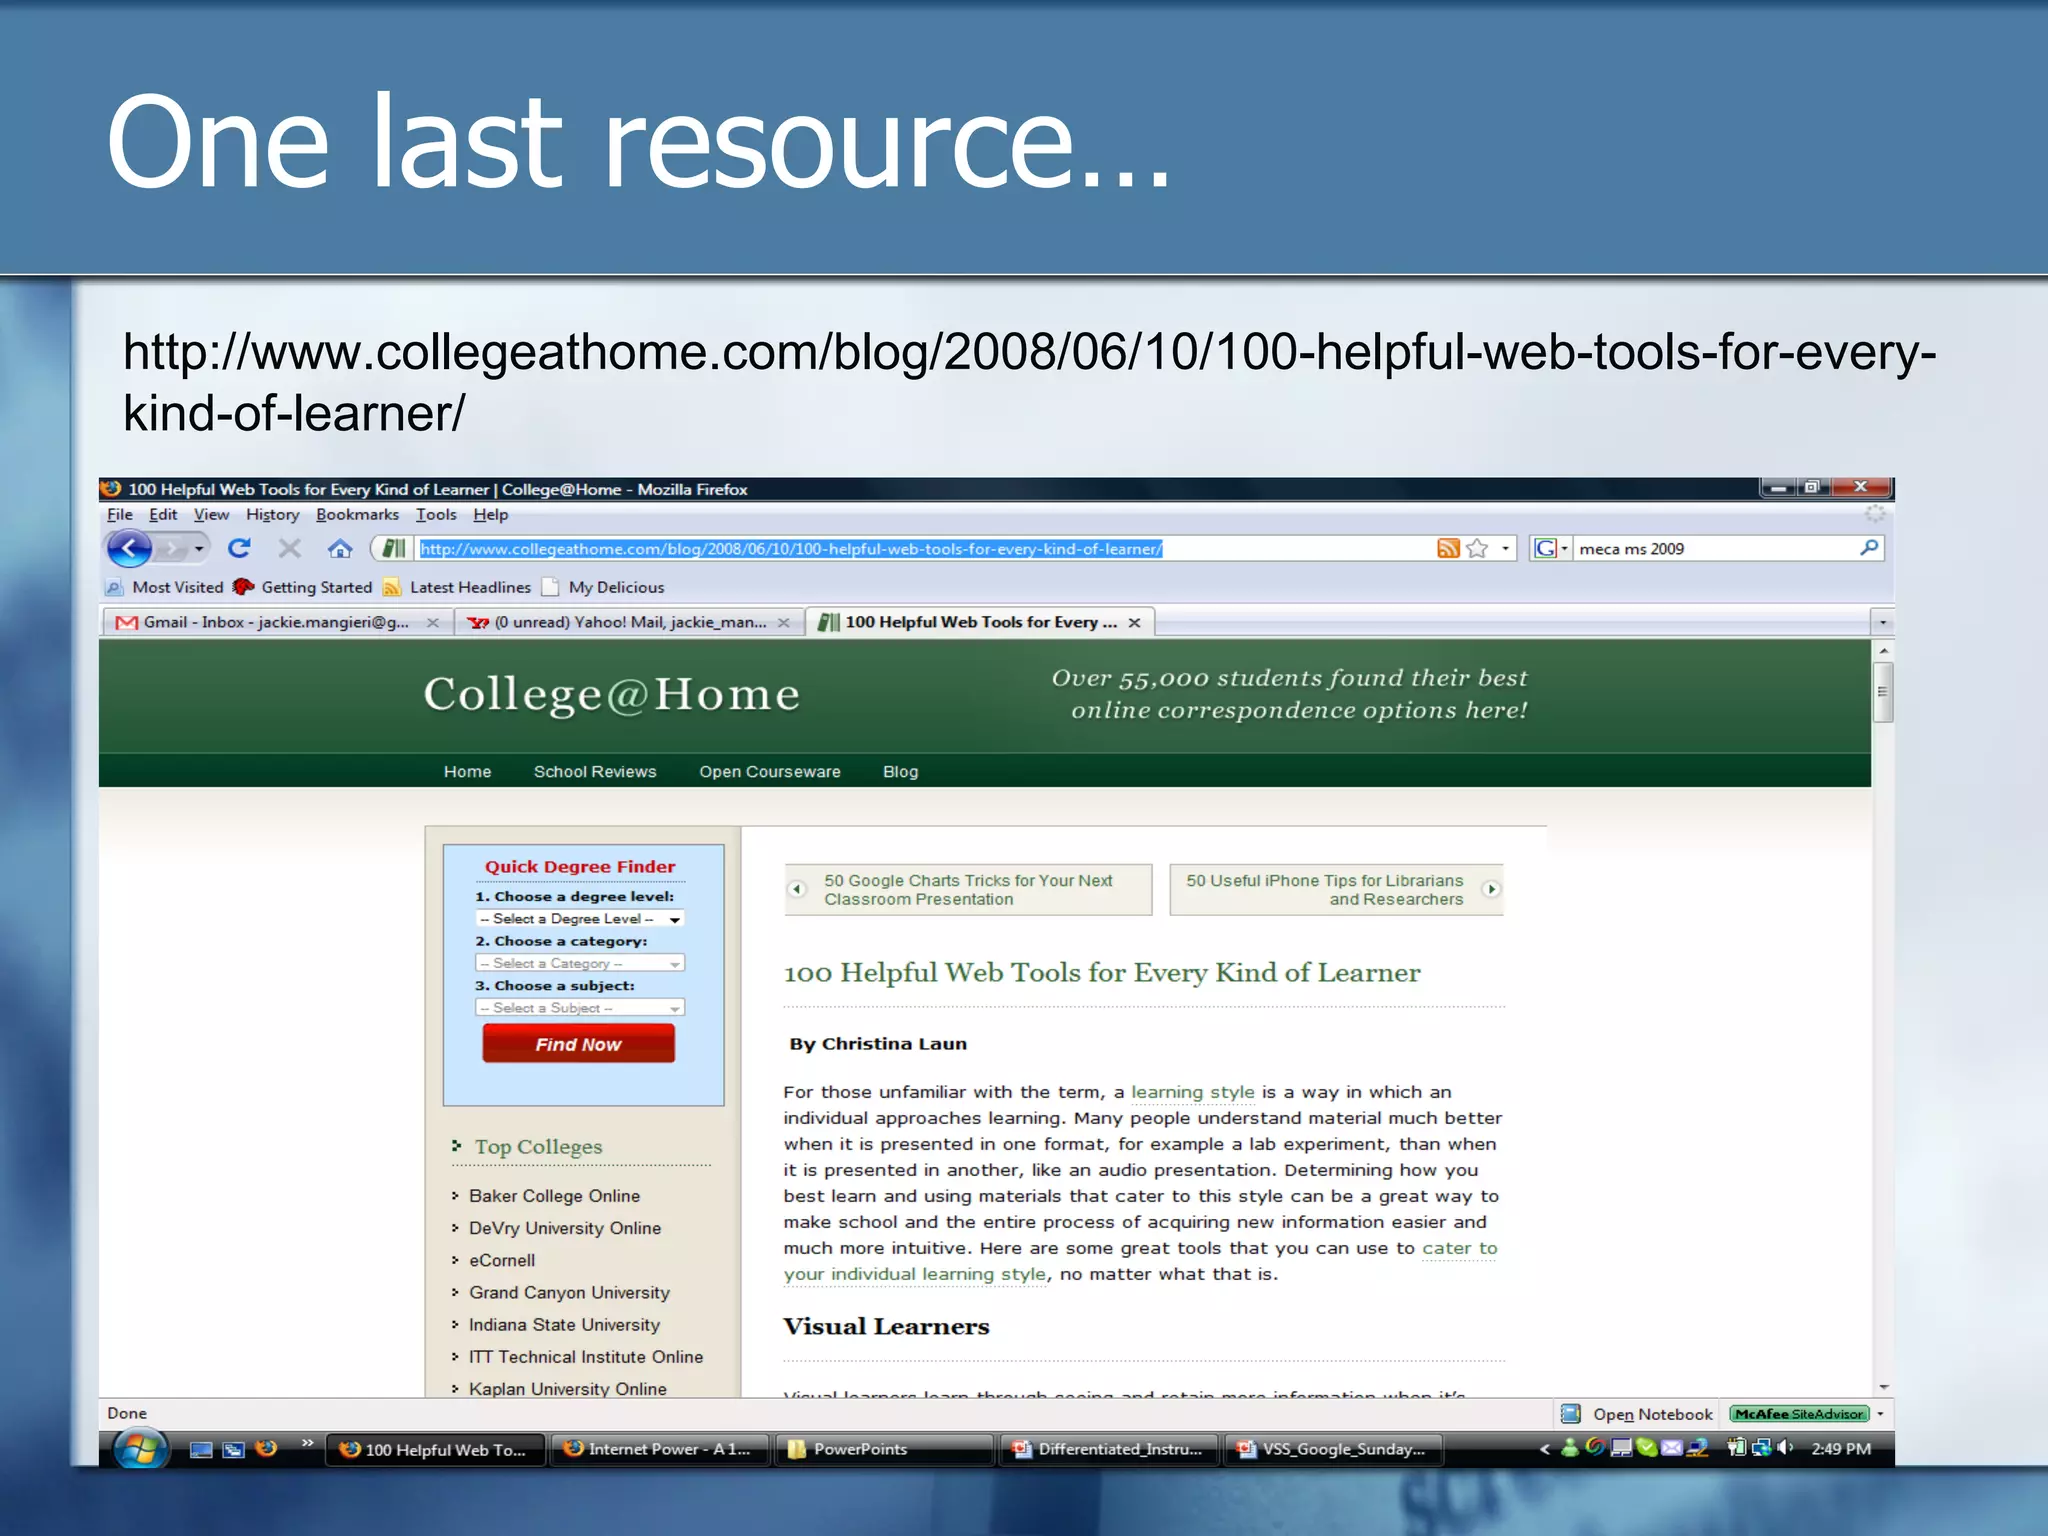Screen dimensions: 2048x1536
Task: Close the 100 Helpful Web Tools tab
Action: [1135, 622]
